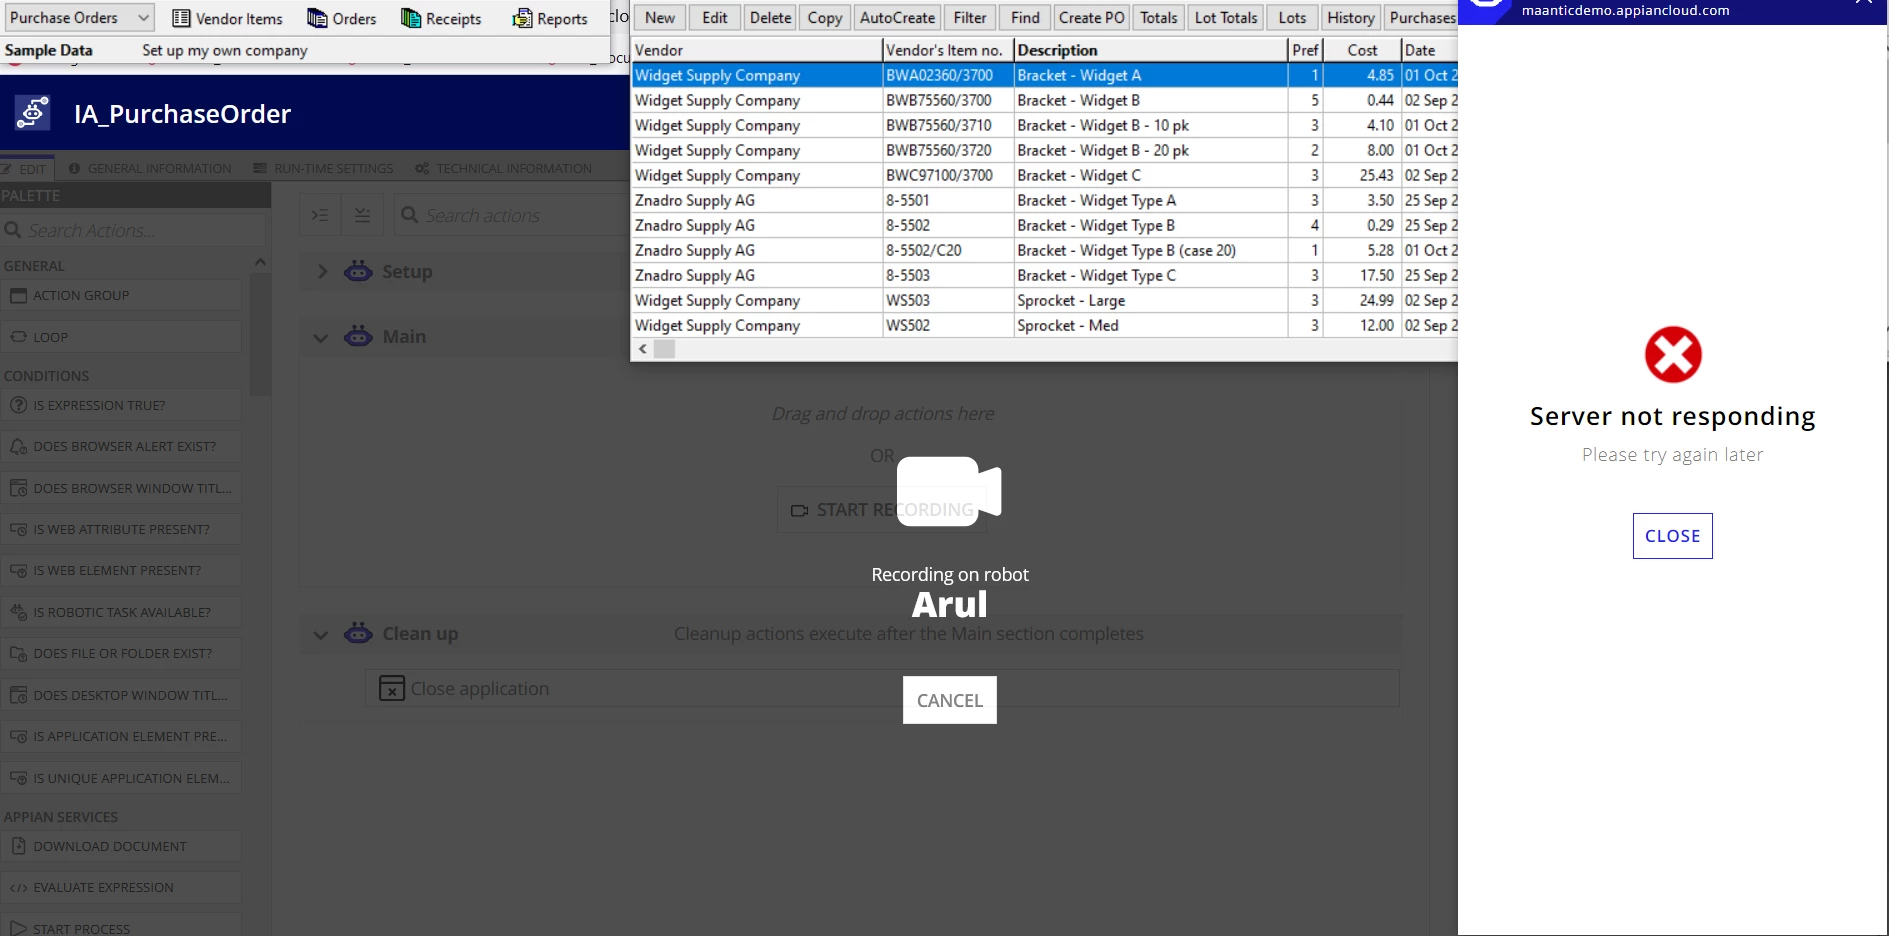Select DOES BROWSER ALERT EXIST? condition

[x=121, y=446]
